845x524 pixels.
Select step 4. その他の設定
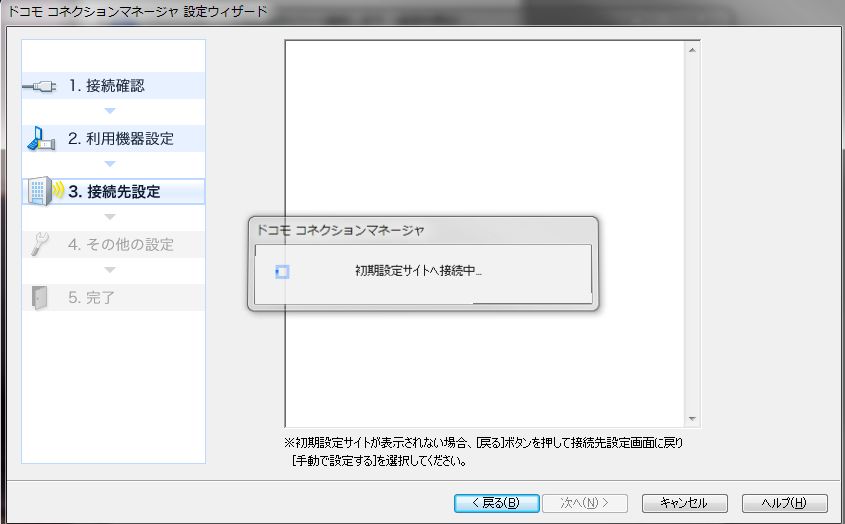pyautogui.click(x=113, y=244)
